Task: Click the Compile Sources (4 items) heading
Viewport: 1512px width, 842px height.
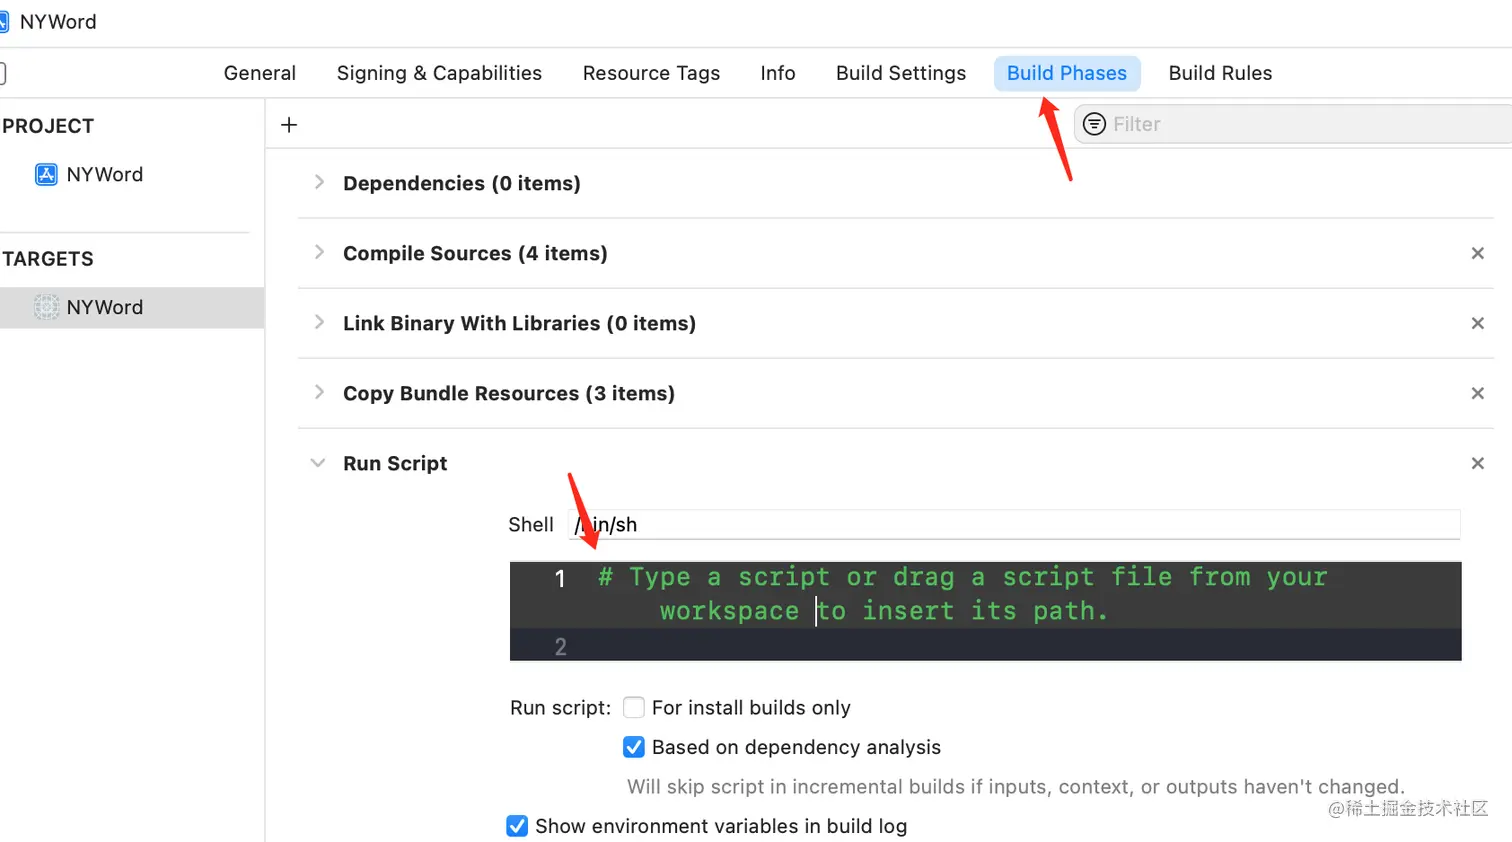Action: 475,254
